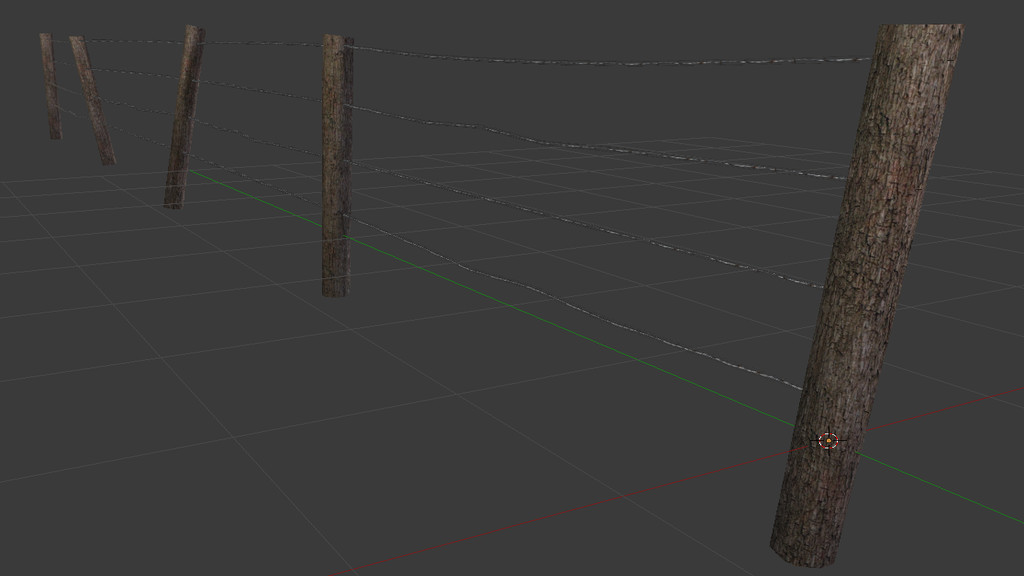Click the base of the foreground post

click(808, 548)
